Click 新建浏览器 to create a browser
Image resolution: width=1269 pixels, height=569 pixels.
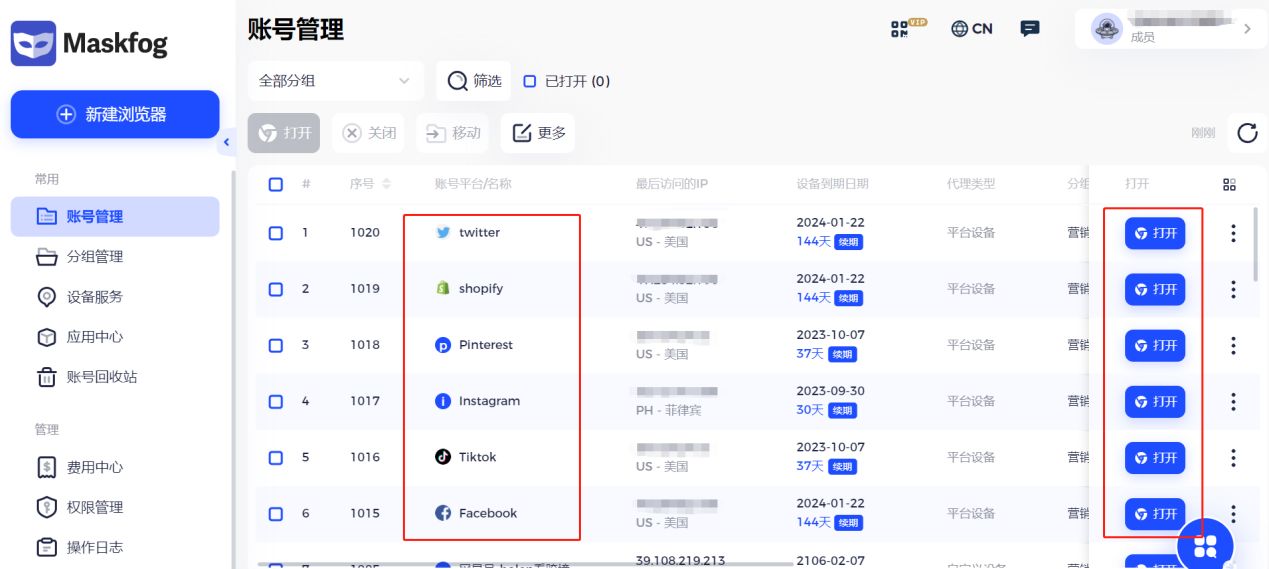(115, 114)
